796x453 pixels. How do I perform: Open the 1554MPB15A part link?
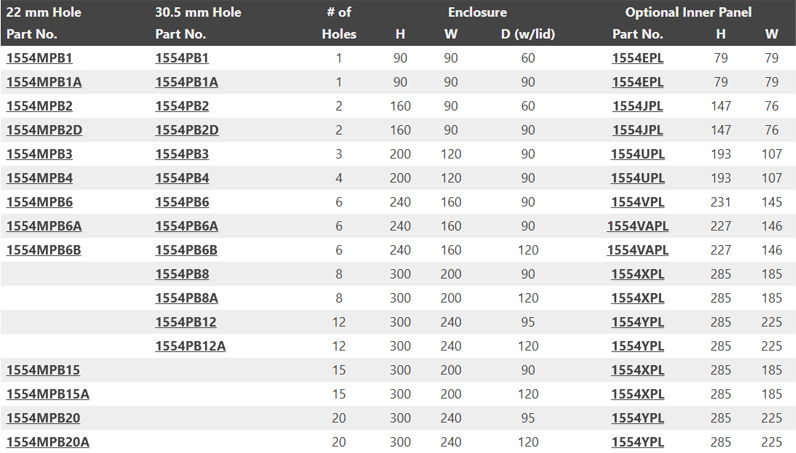[48, 394]
